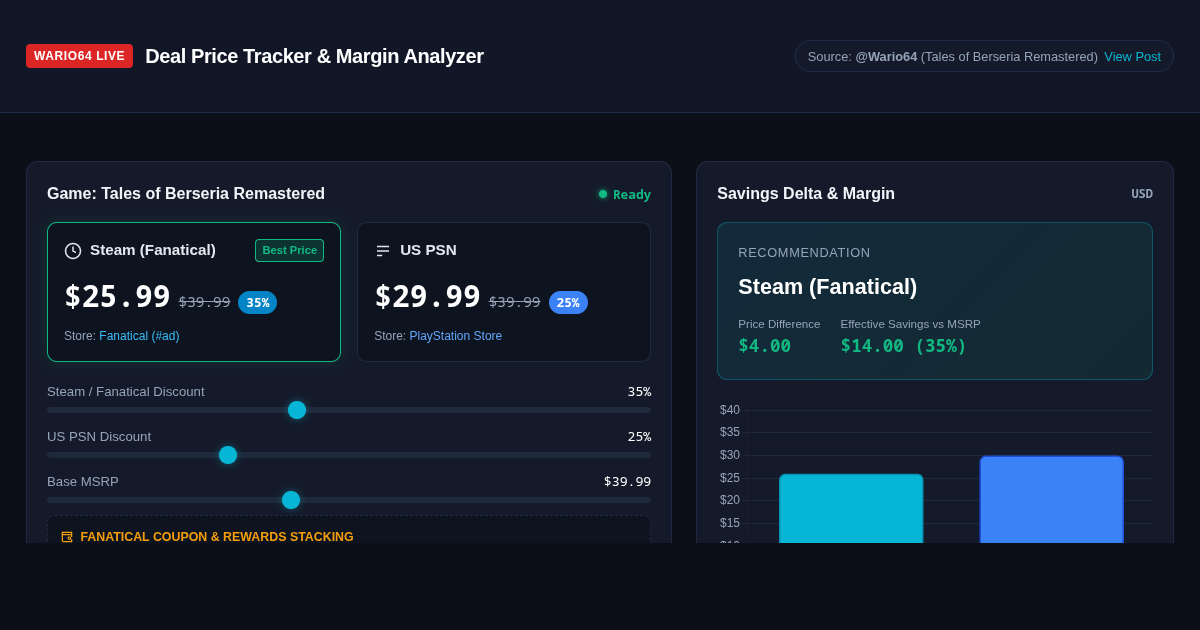
Task: Click the $20 chart axis label
Action: coord(730,500)
